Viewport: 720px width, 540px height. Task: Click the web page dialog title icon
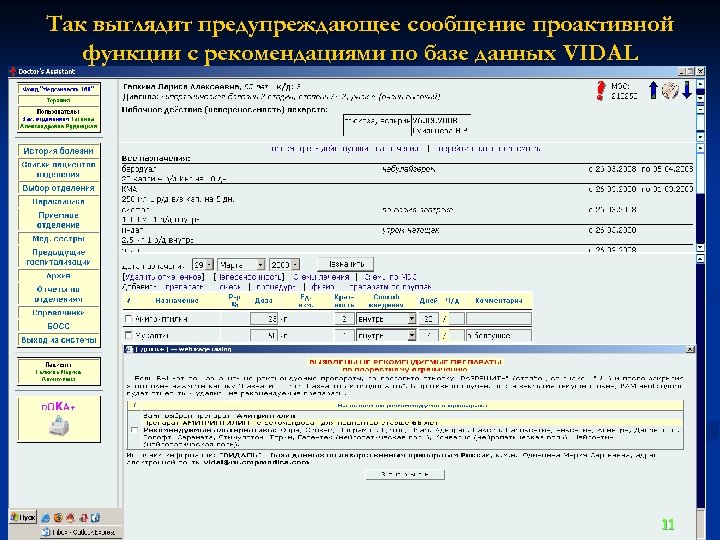[x=129, y=349]
